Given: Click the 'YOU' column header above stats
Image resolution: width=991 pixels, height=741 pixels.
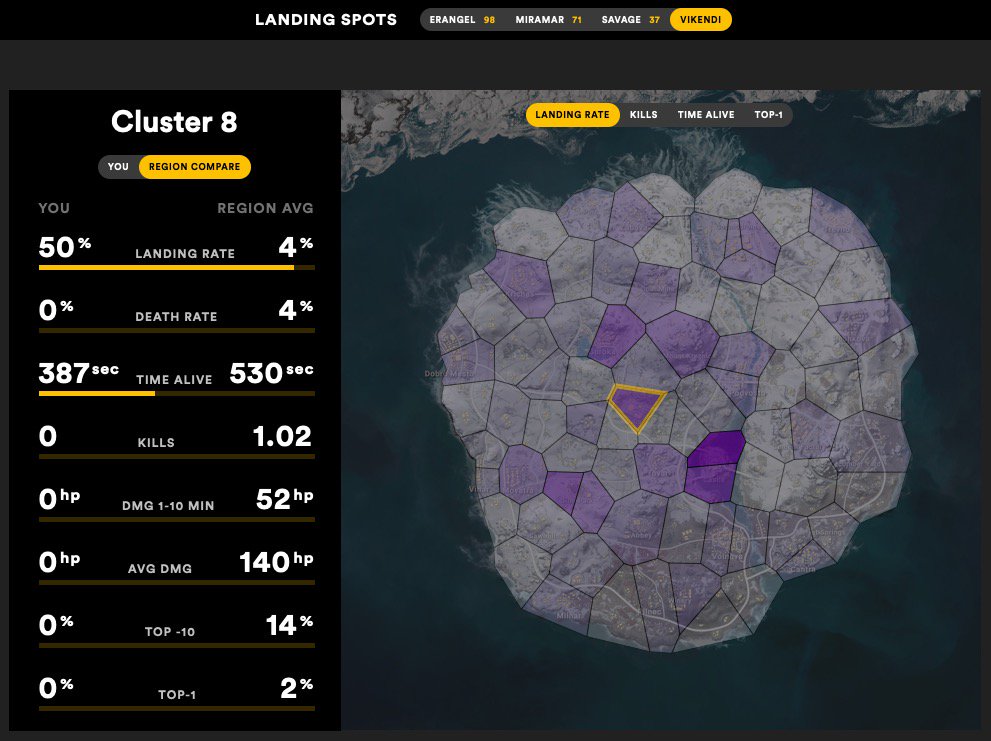Looking at the screenshot, I should click(54, 208).
